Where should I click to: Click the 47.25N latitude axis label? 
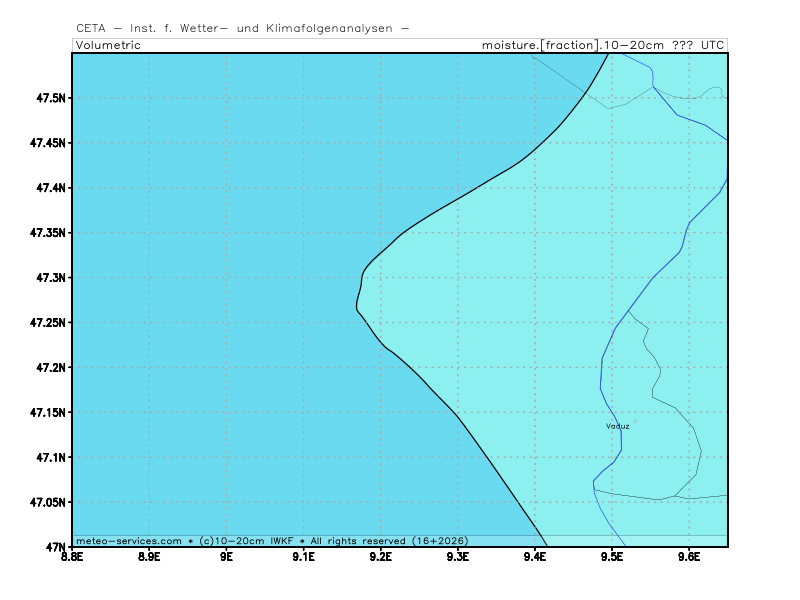[x=45, y=323]
